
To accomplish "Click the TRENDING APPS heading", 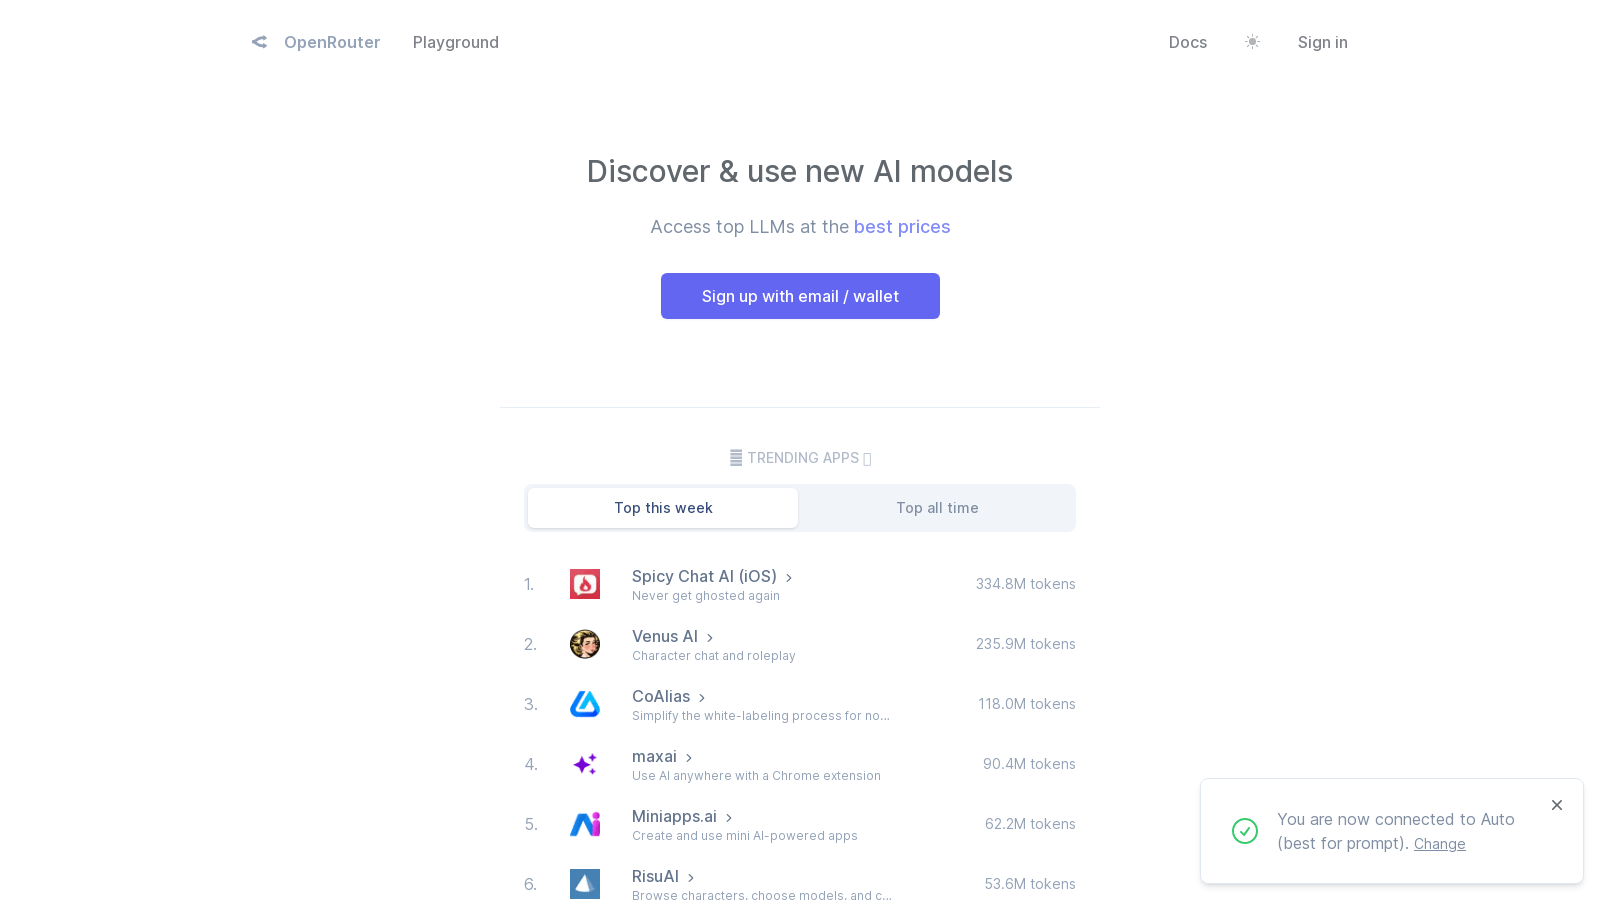I will click(800, 458).
